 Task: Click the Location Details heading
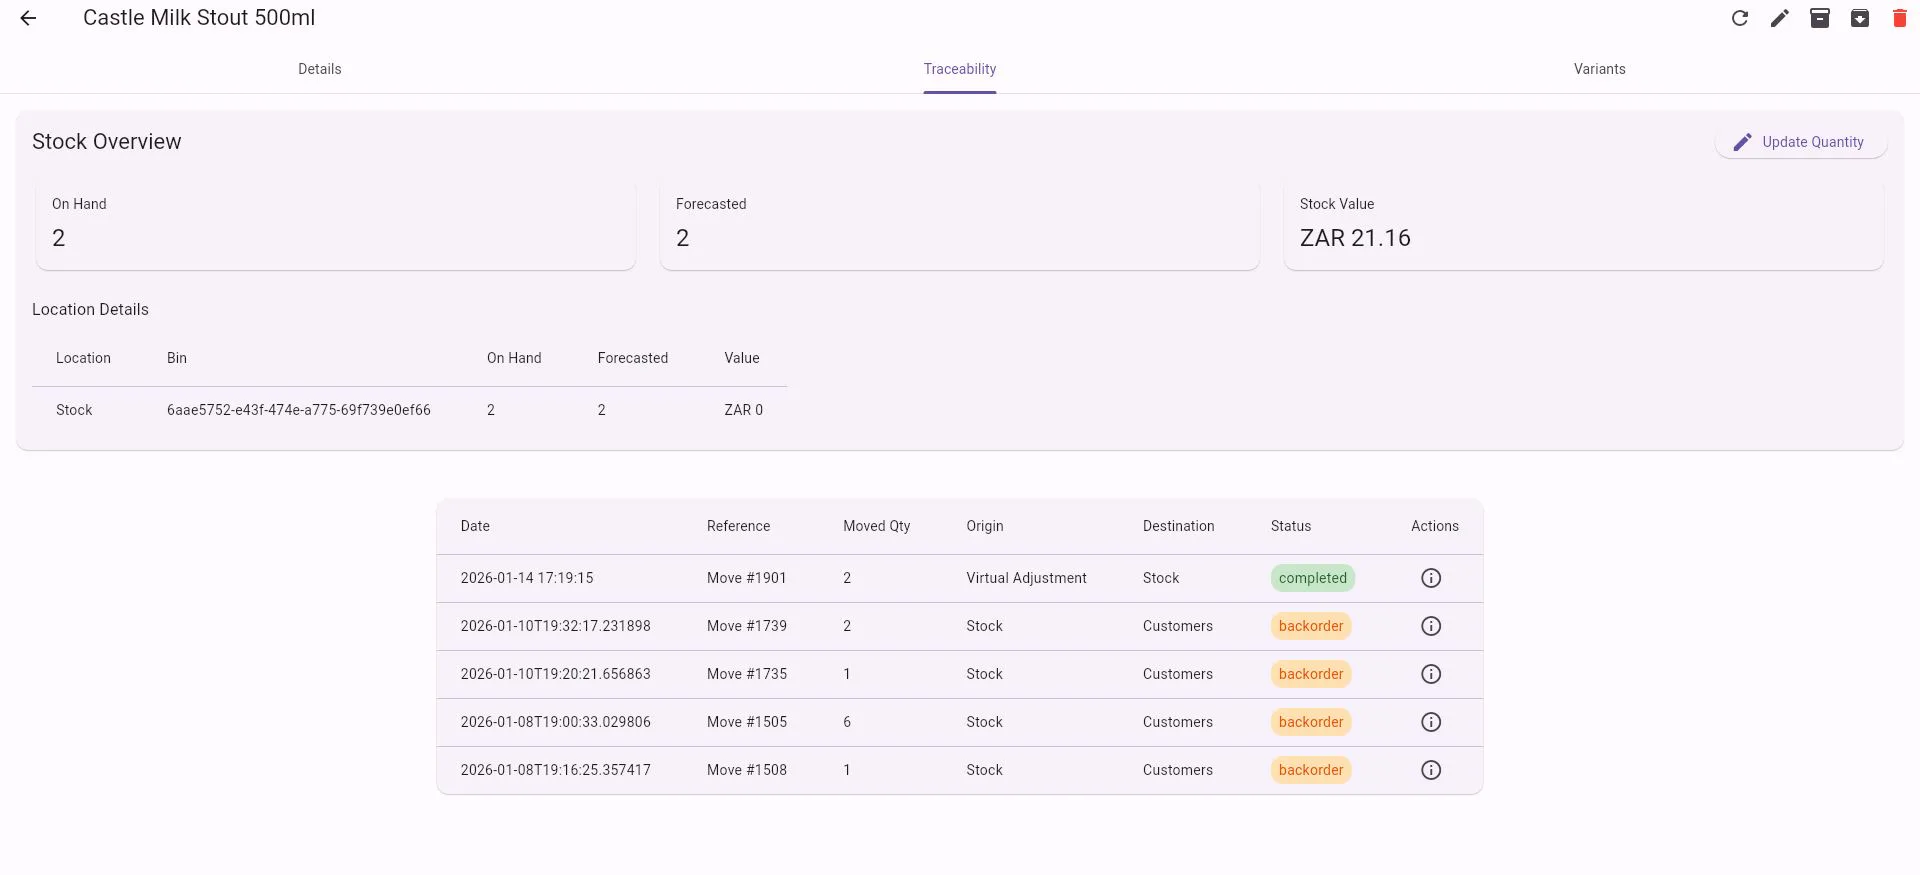pyautogui.click(x=90, y=310)
